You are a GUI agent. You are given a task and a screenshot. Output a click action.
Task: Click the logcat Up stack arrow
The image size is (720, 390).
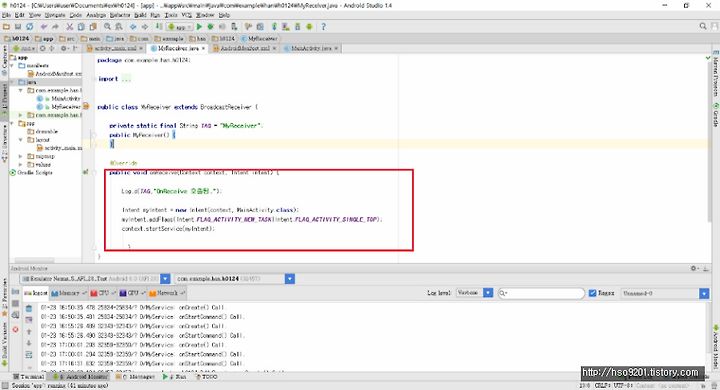28,332
